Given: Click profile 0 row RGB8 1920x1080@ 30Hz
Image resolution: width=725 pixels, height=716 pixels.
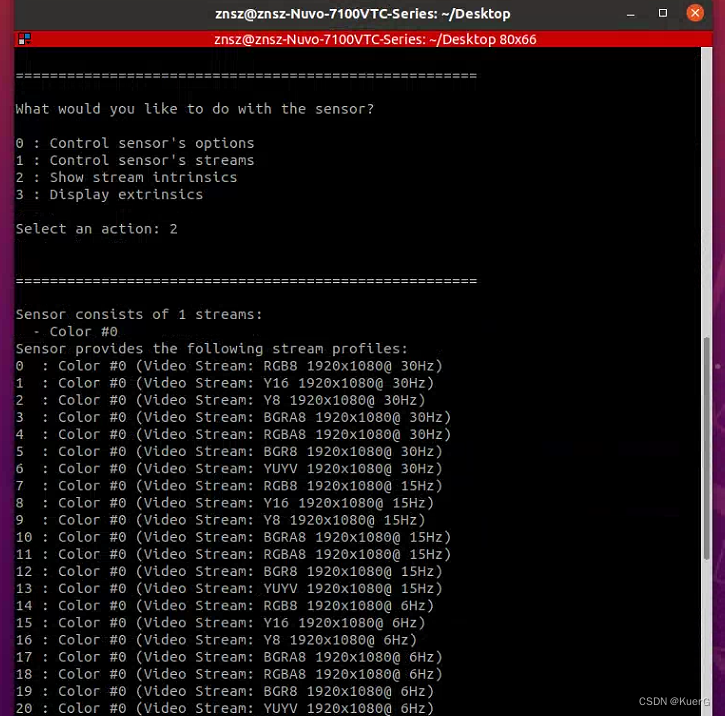Looking at the screenshot, I should [229, 366].
